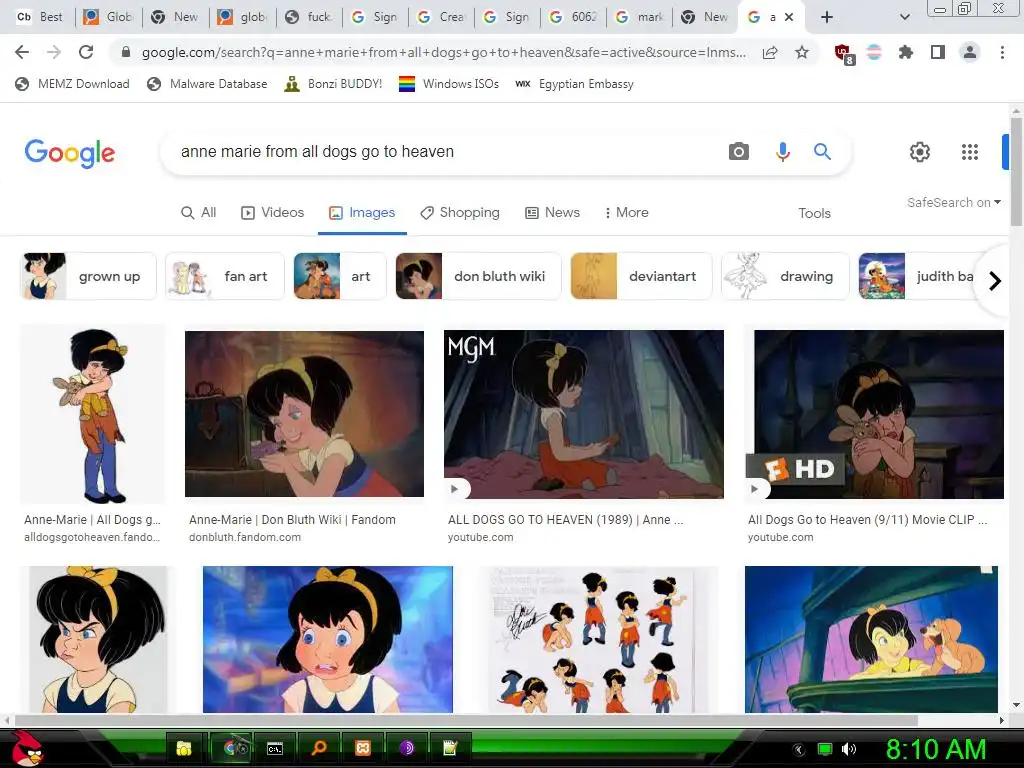Toggle the browser side panel icon
Image resolution: width=1024 pixels, height=768 pixels.
(x=938, y=52)
